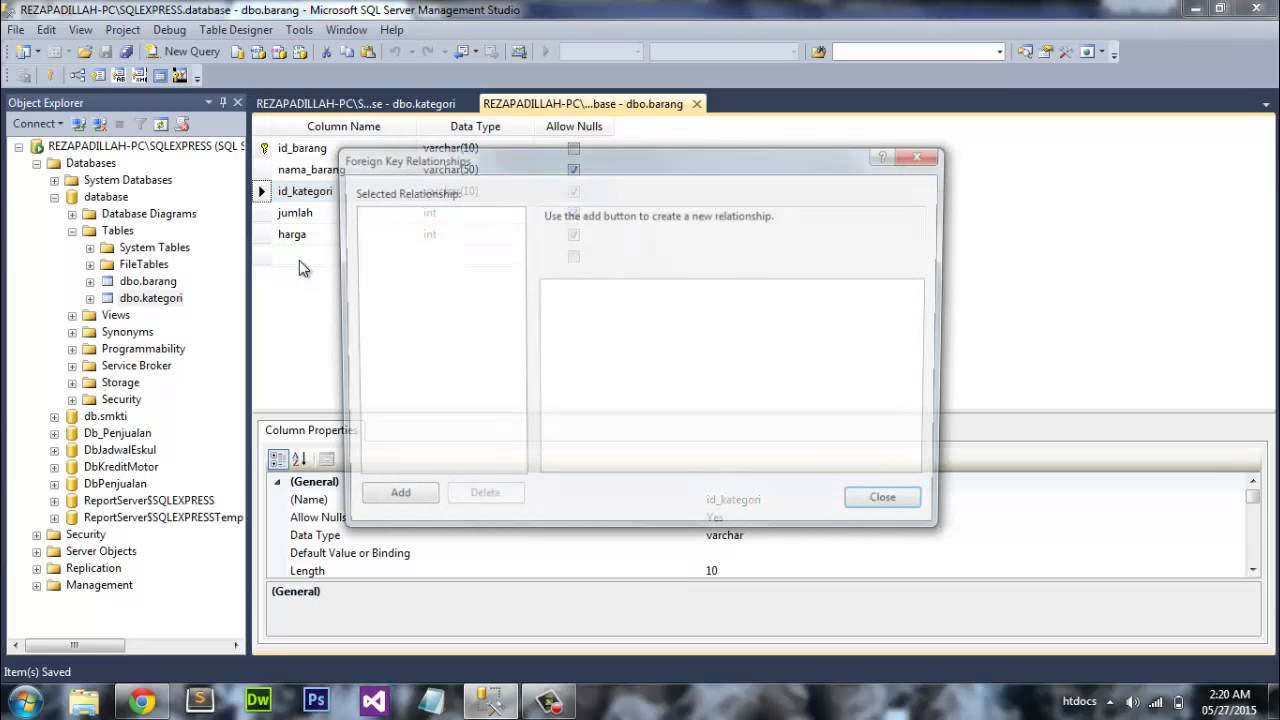Viewport: 1280px width, 720px height.
Task: Click the Cut scissors icon
Action: (x=326, y=52)
